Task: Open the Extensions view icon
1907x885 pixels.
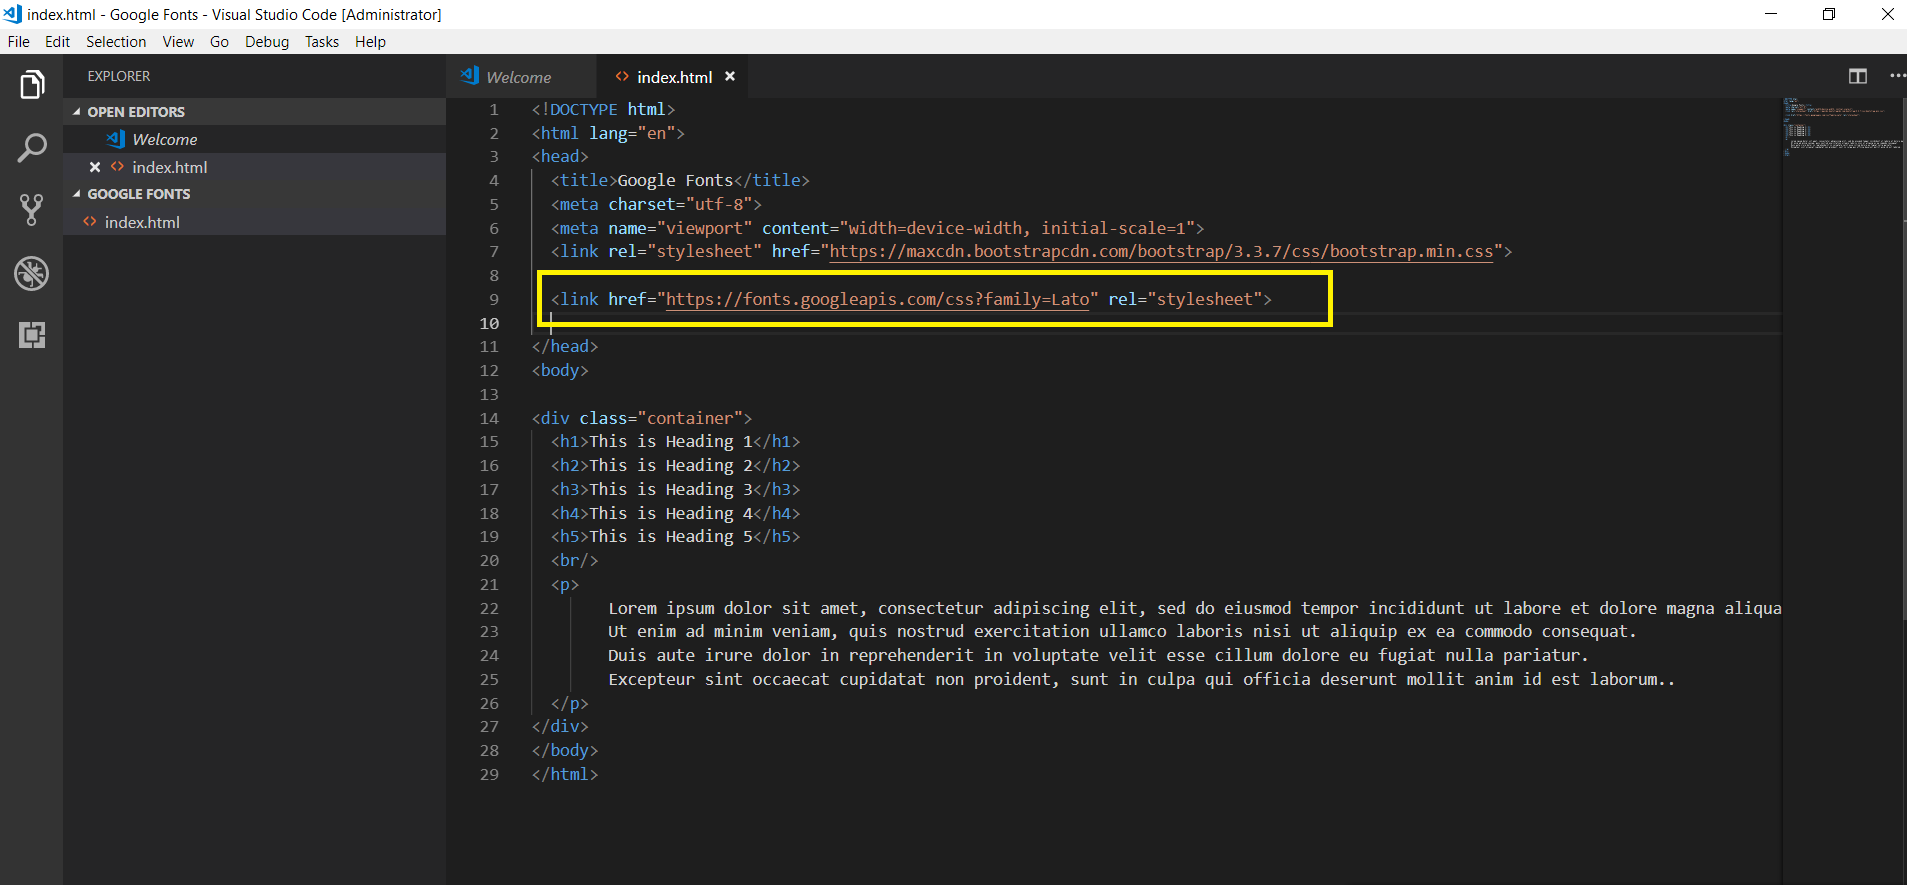Action: click(32, 335)
